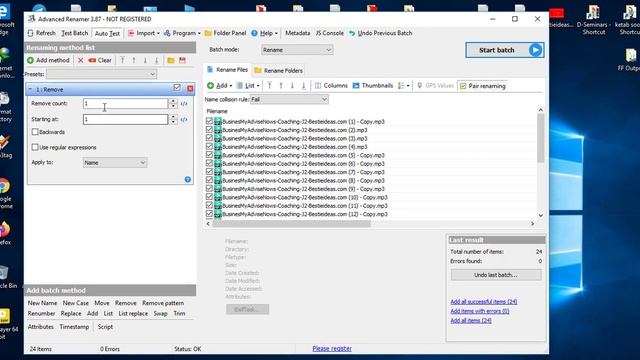640x360 pixels.
Task: Run Test Batch from the toolbar
Action: (x=74, y=33)
